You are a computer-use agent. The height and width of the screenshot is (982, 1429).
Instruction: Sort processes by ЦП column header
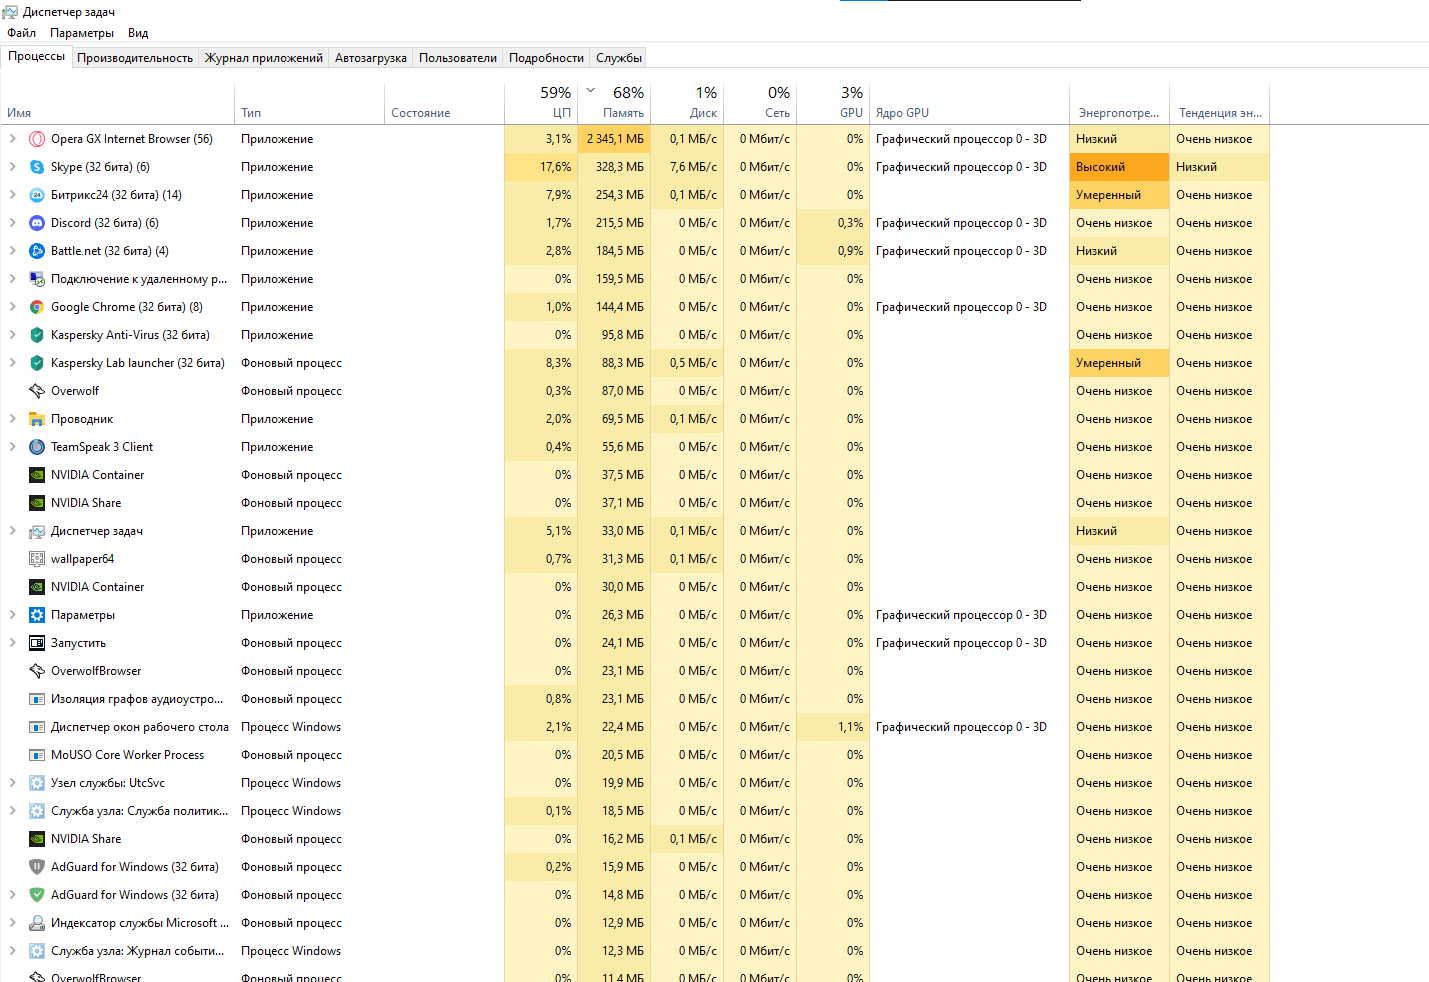click(541, 102)
